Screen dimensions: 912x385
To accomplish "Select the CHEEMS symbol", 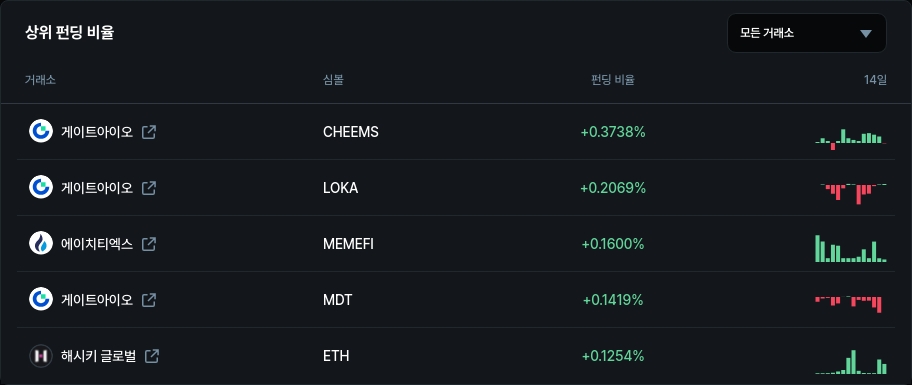I will point(351,132).
